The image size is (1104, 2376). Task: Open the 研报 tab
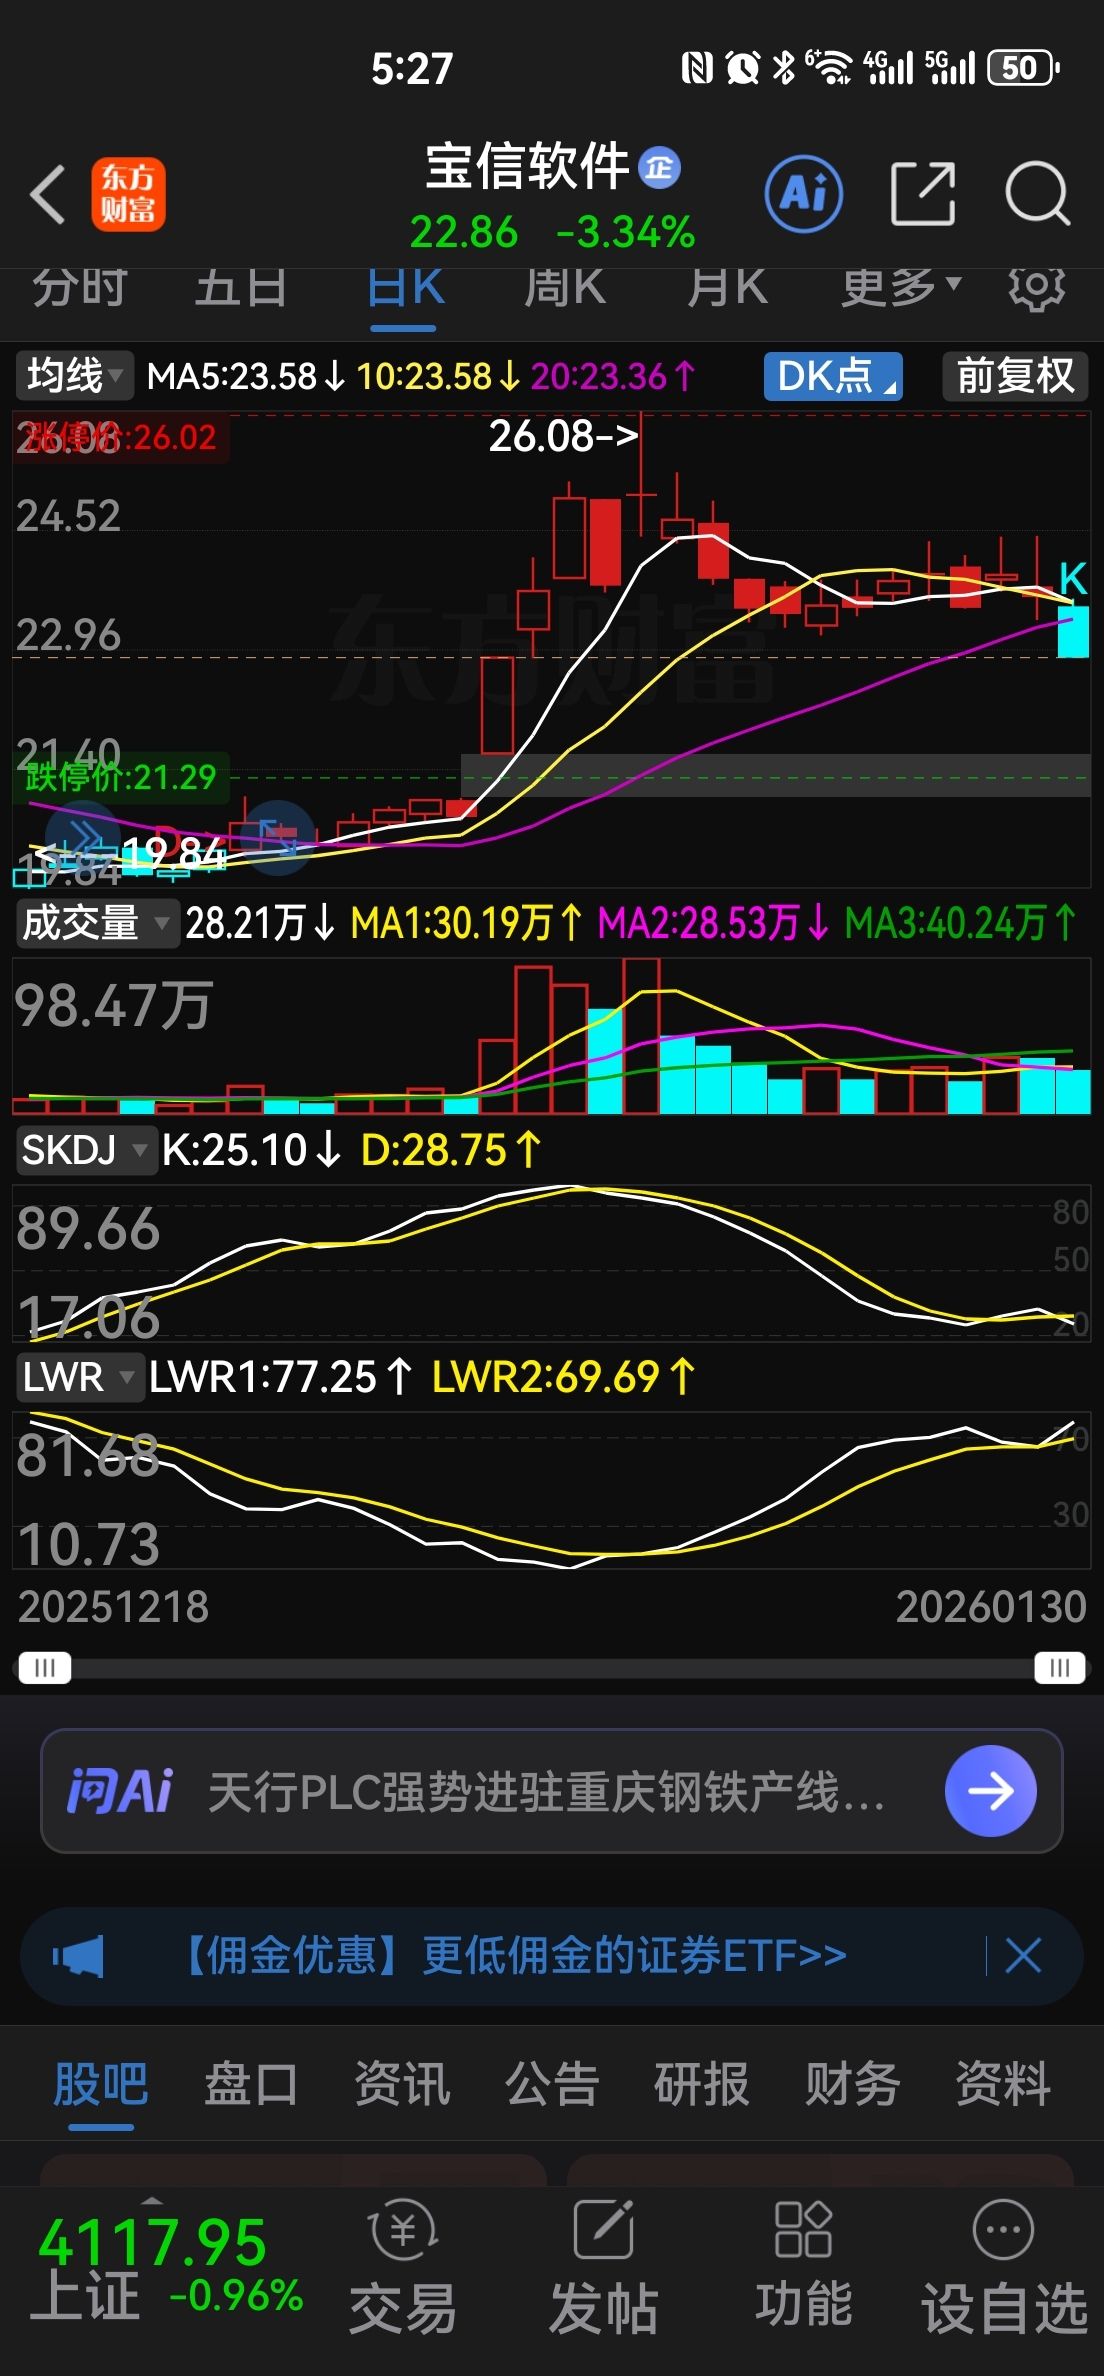[702, 2084]
